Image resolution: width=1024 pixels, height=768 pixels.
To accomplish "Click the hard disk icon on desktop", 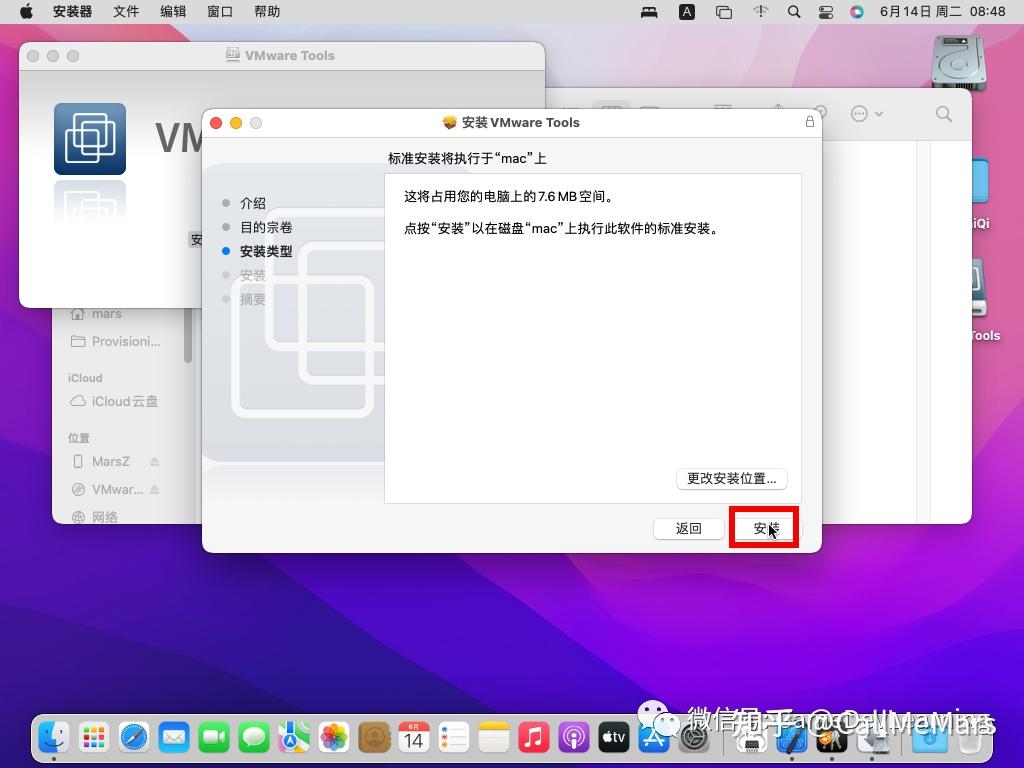I will (x=958, y=63).
